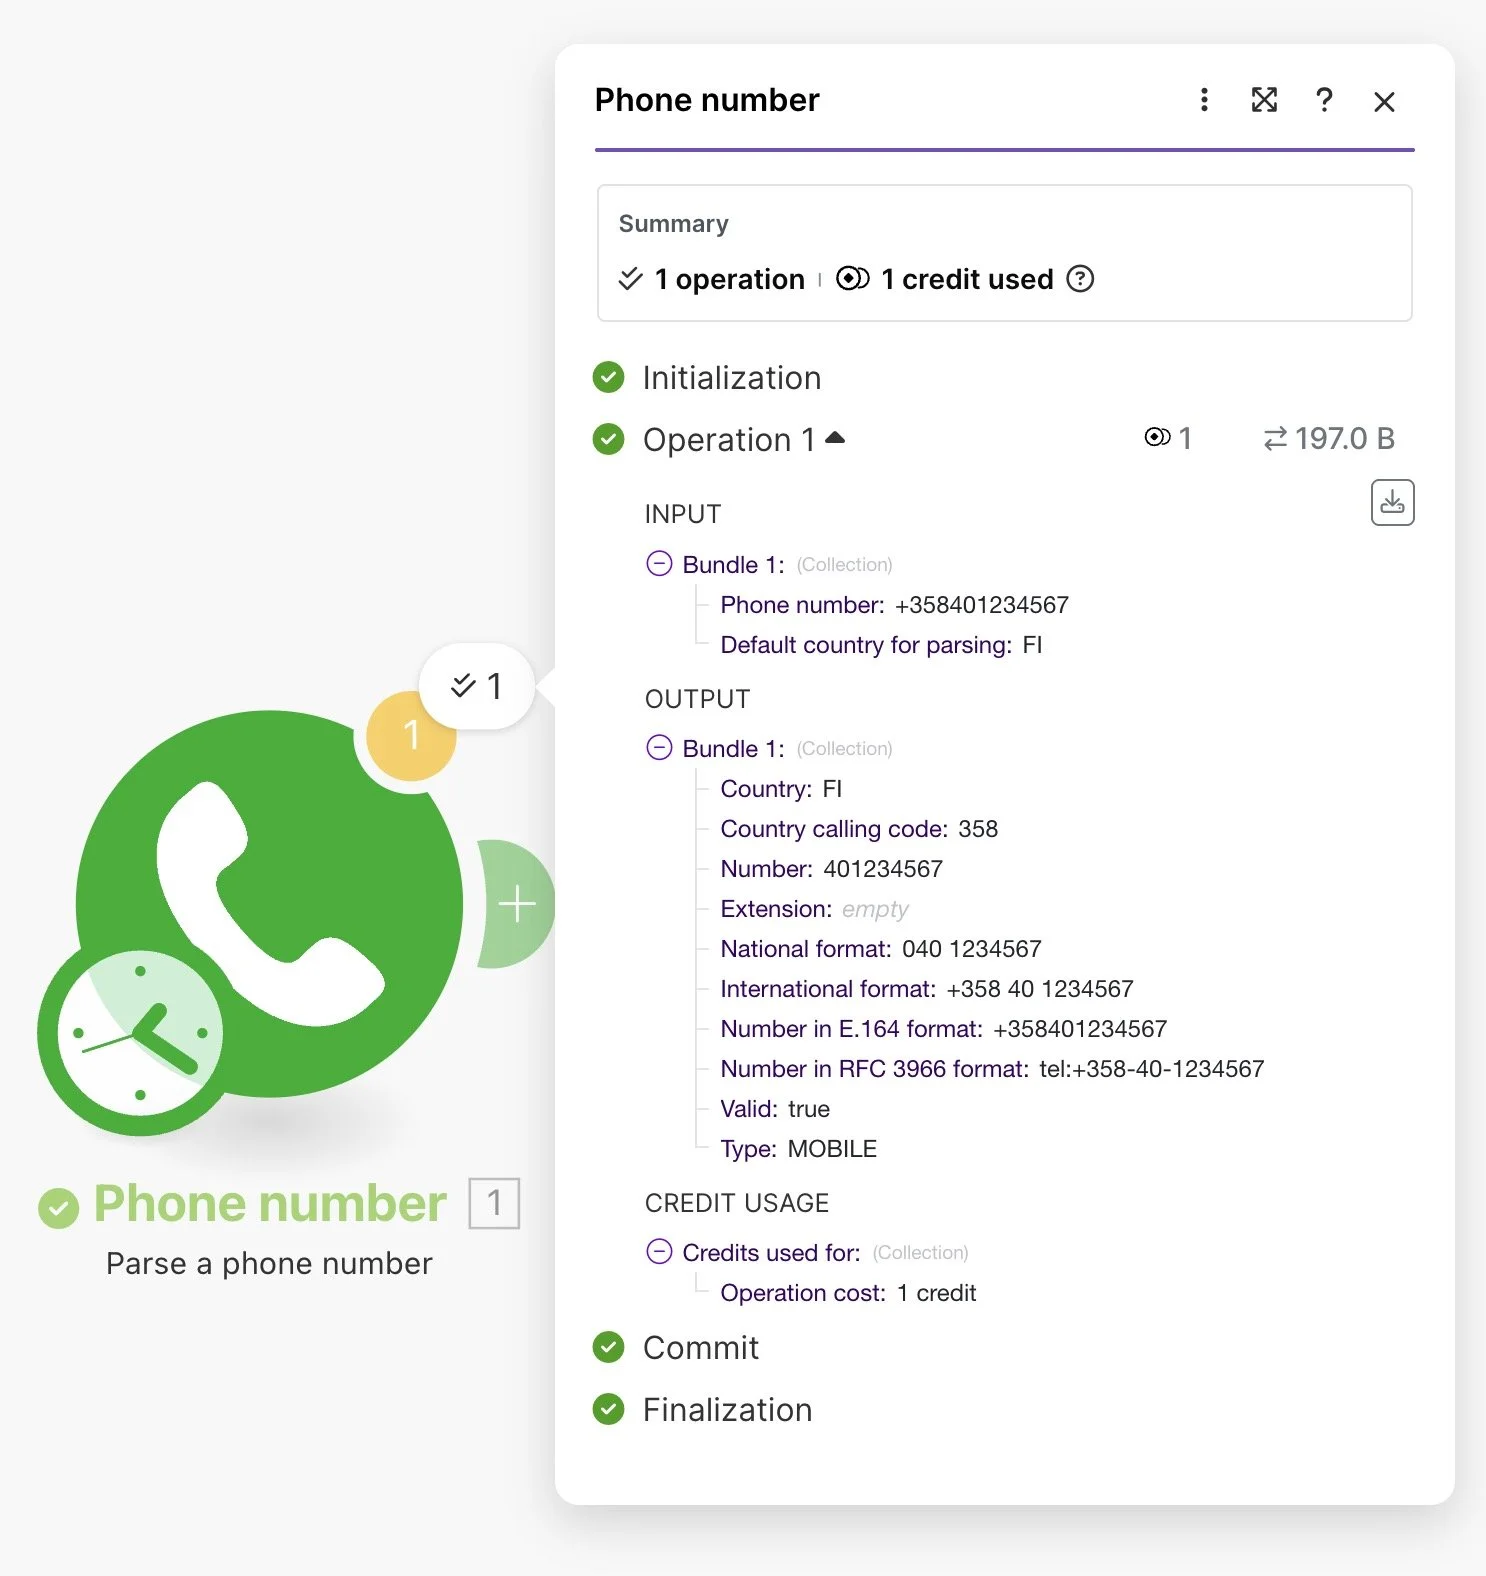1486x1576 pixels.
Task: Click the download icon for Operation 1 data
Action: pyautogui.click(x=1391, y=503)
